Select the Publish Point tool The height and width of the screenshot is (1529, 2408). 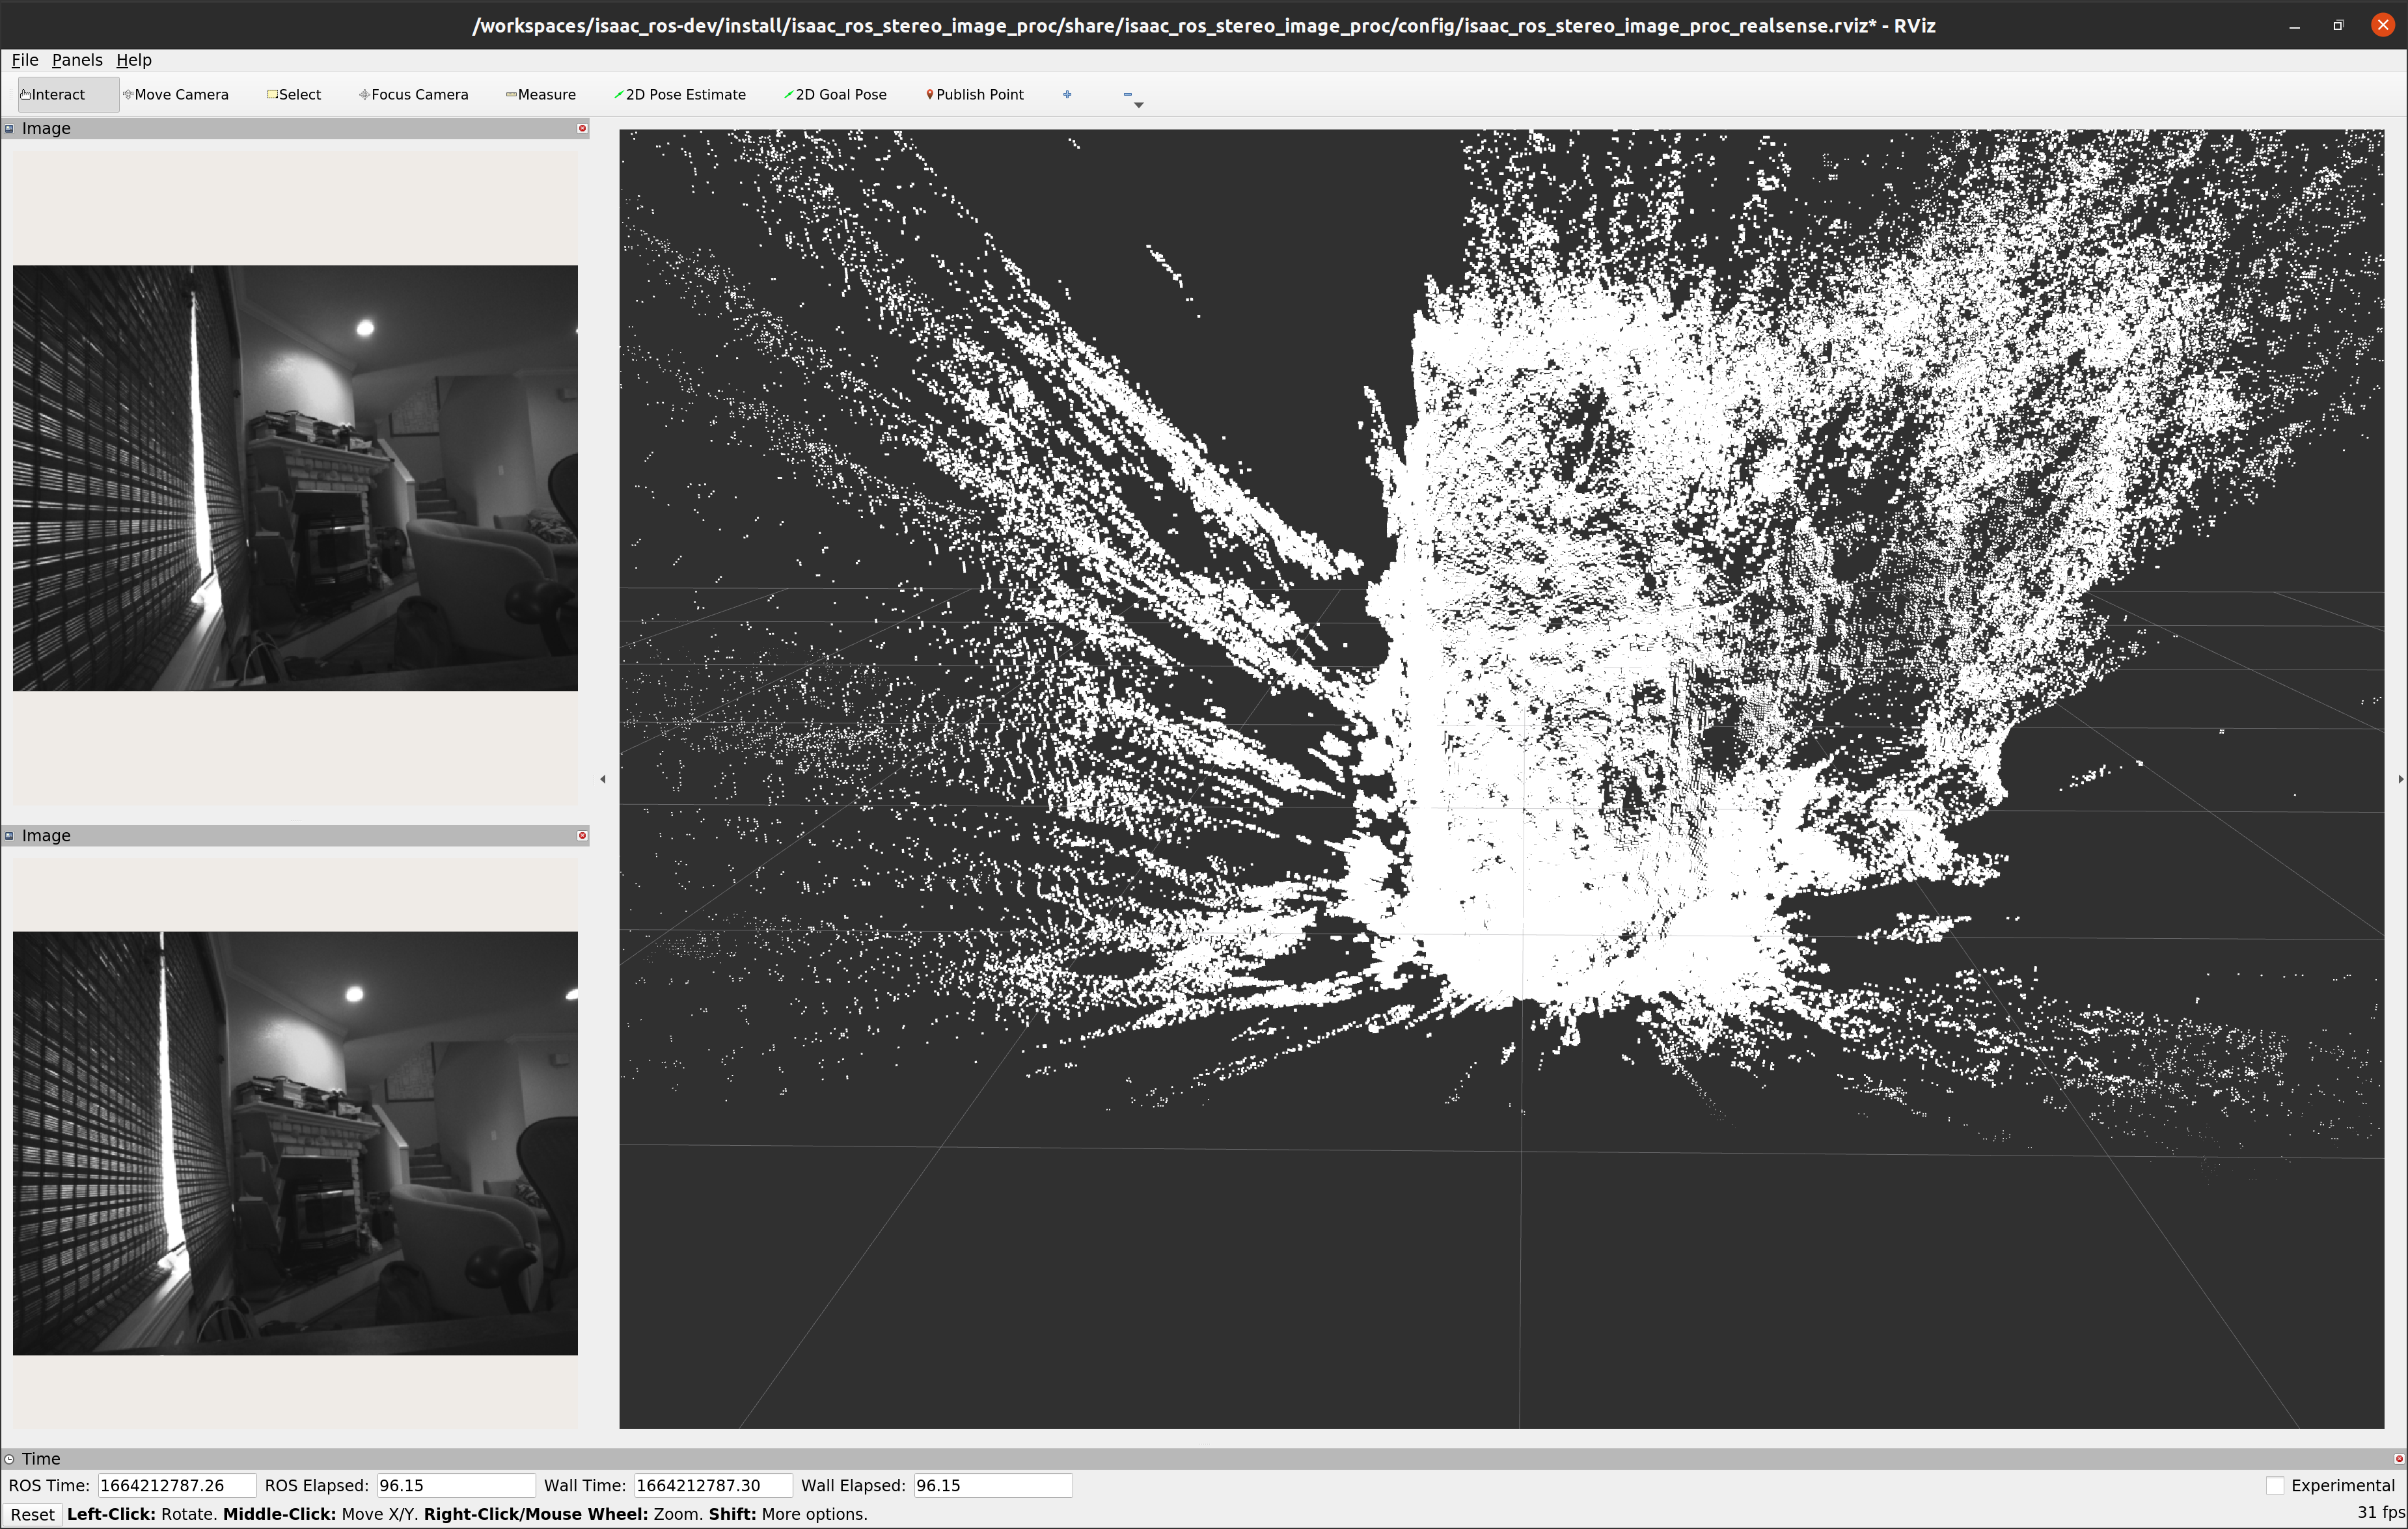coord(975,95)
